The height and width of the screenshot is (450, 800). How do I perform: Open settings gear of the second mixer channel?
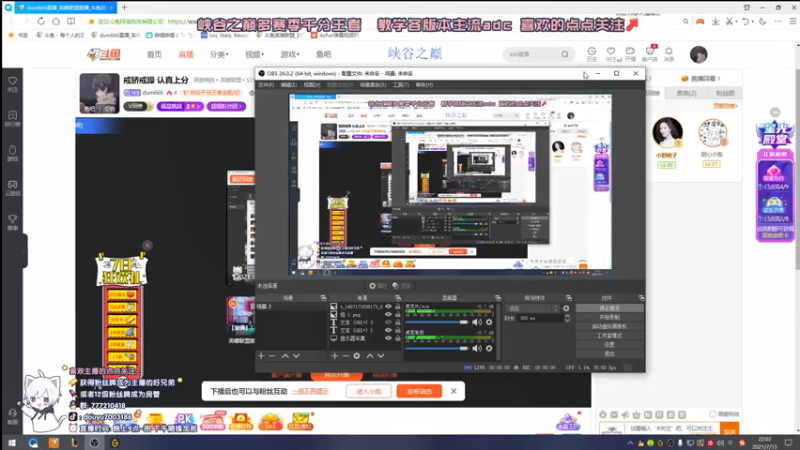489,348
